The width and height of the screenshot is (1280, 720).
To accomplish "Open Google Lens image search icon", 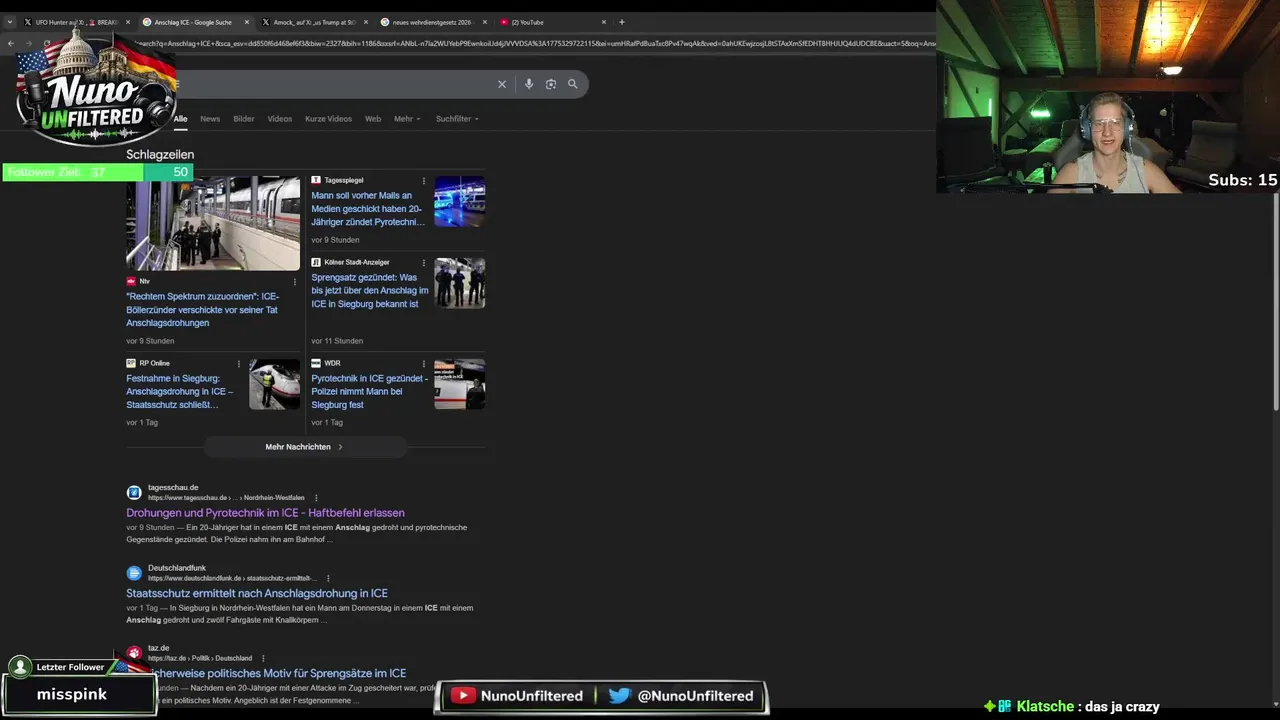I will coord(551,84).
